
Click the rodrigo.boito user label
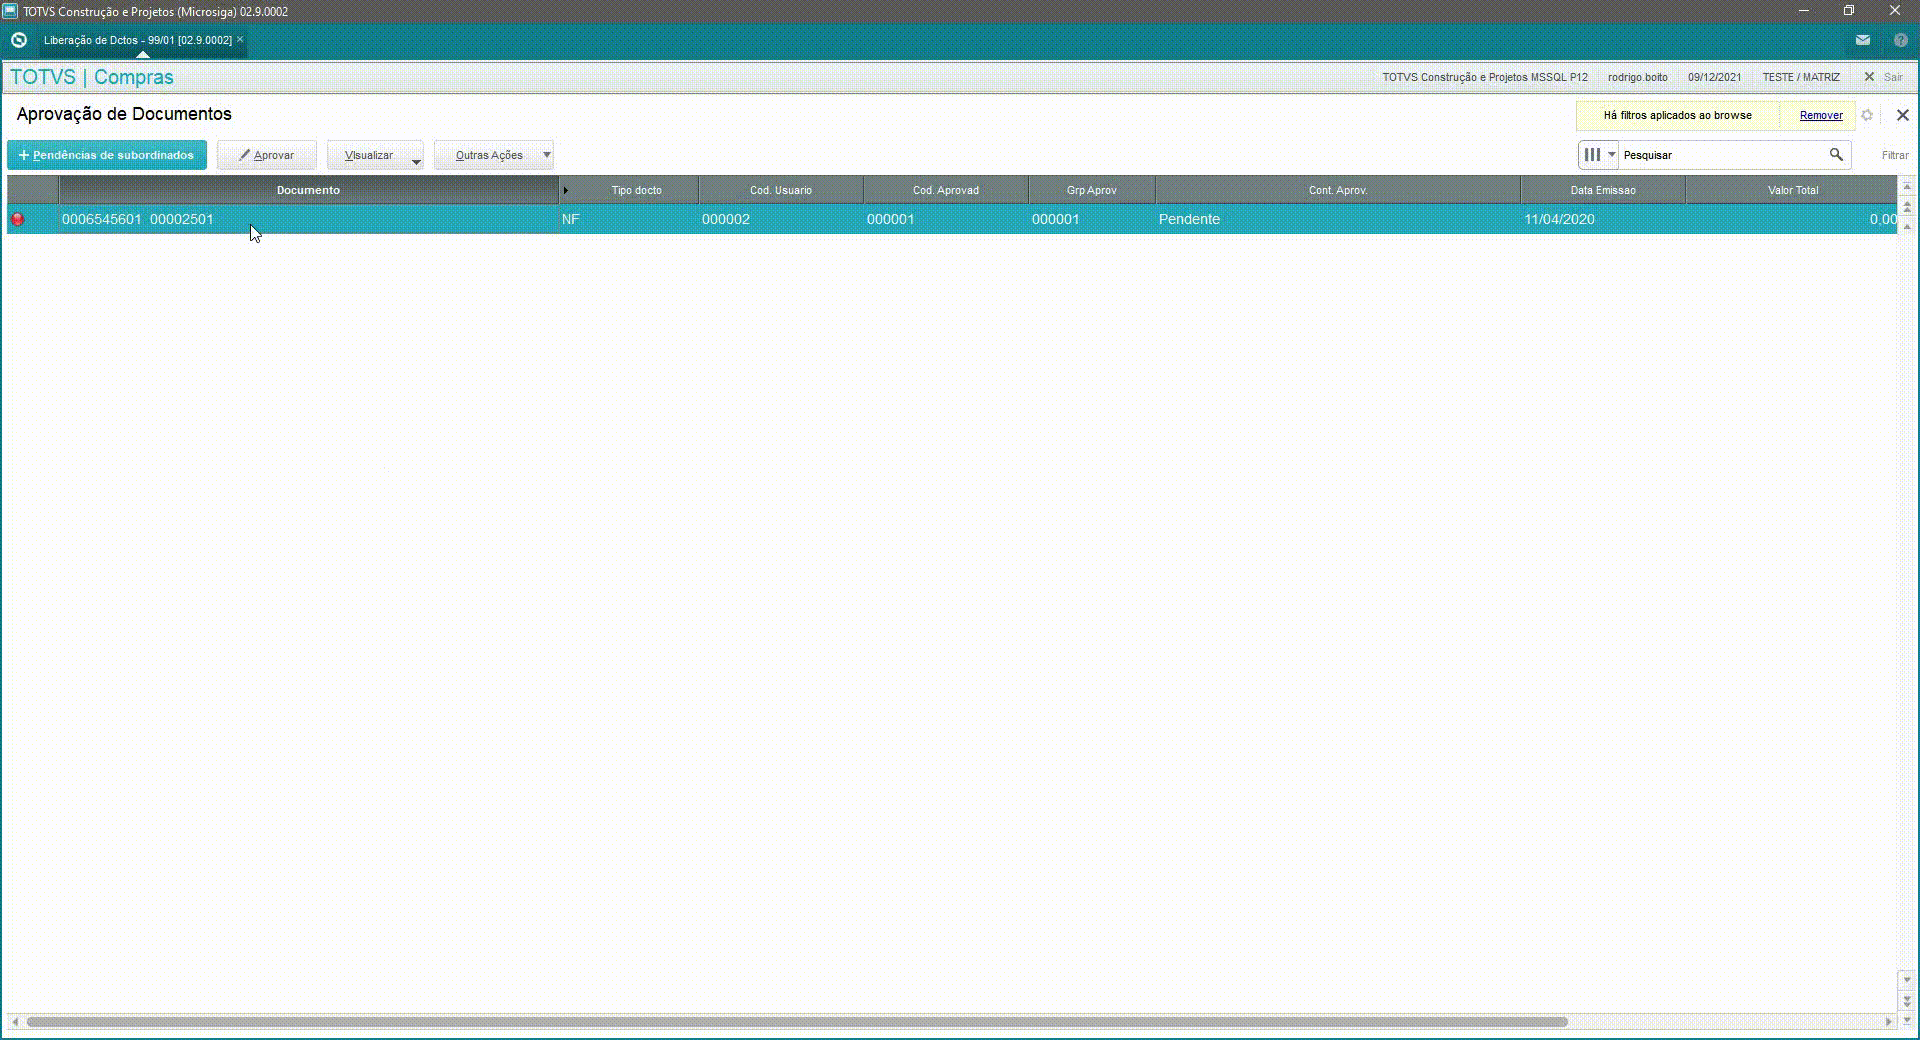coord(1637,77)
